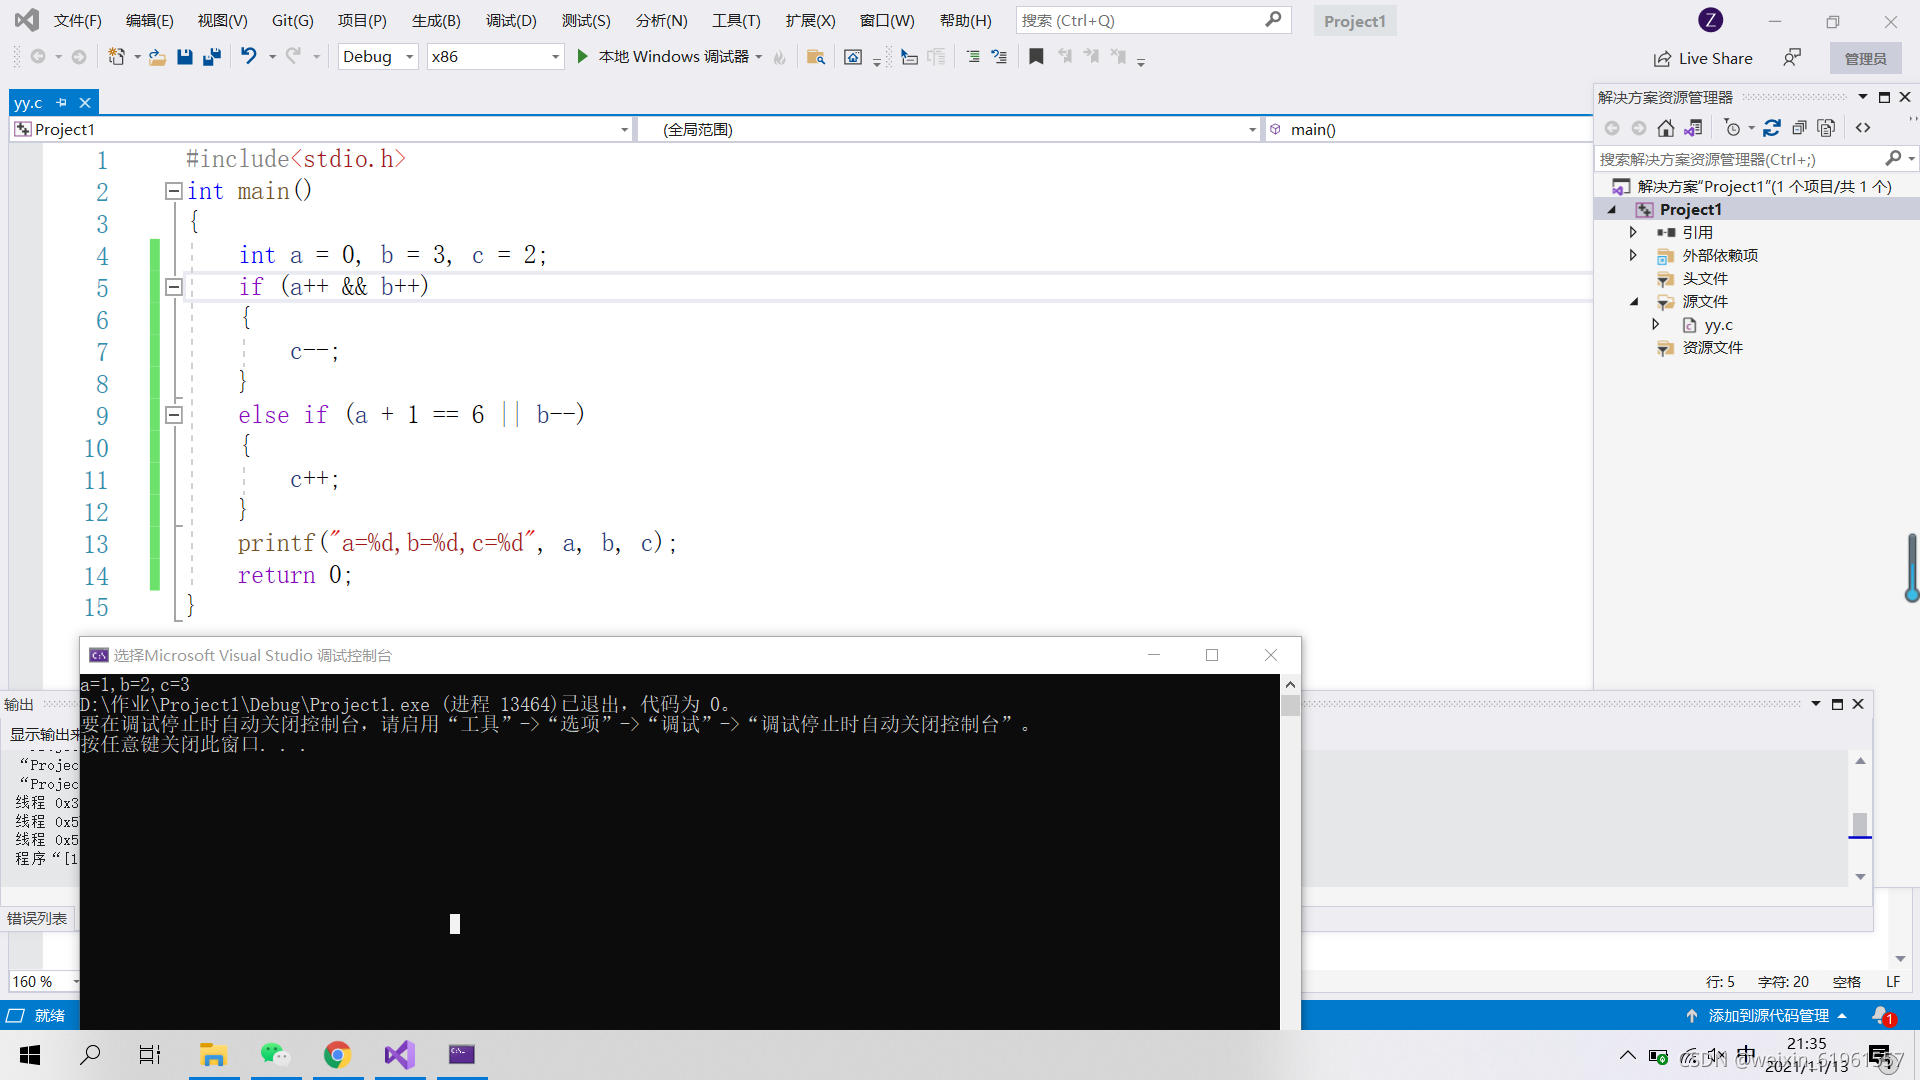
Task: Click the Save All toolbar icon
Action: point(211,57)
